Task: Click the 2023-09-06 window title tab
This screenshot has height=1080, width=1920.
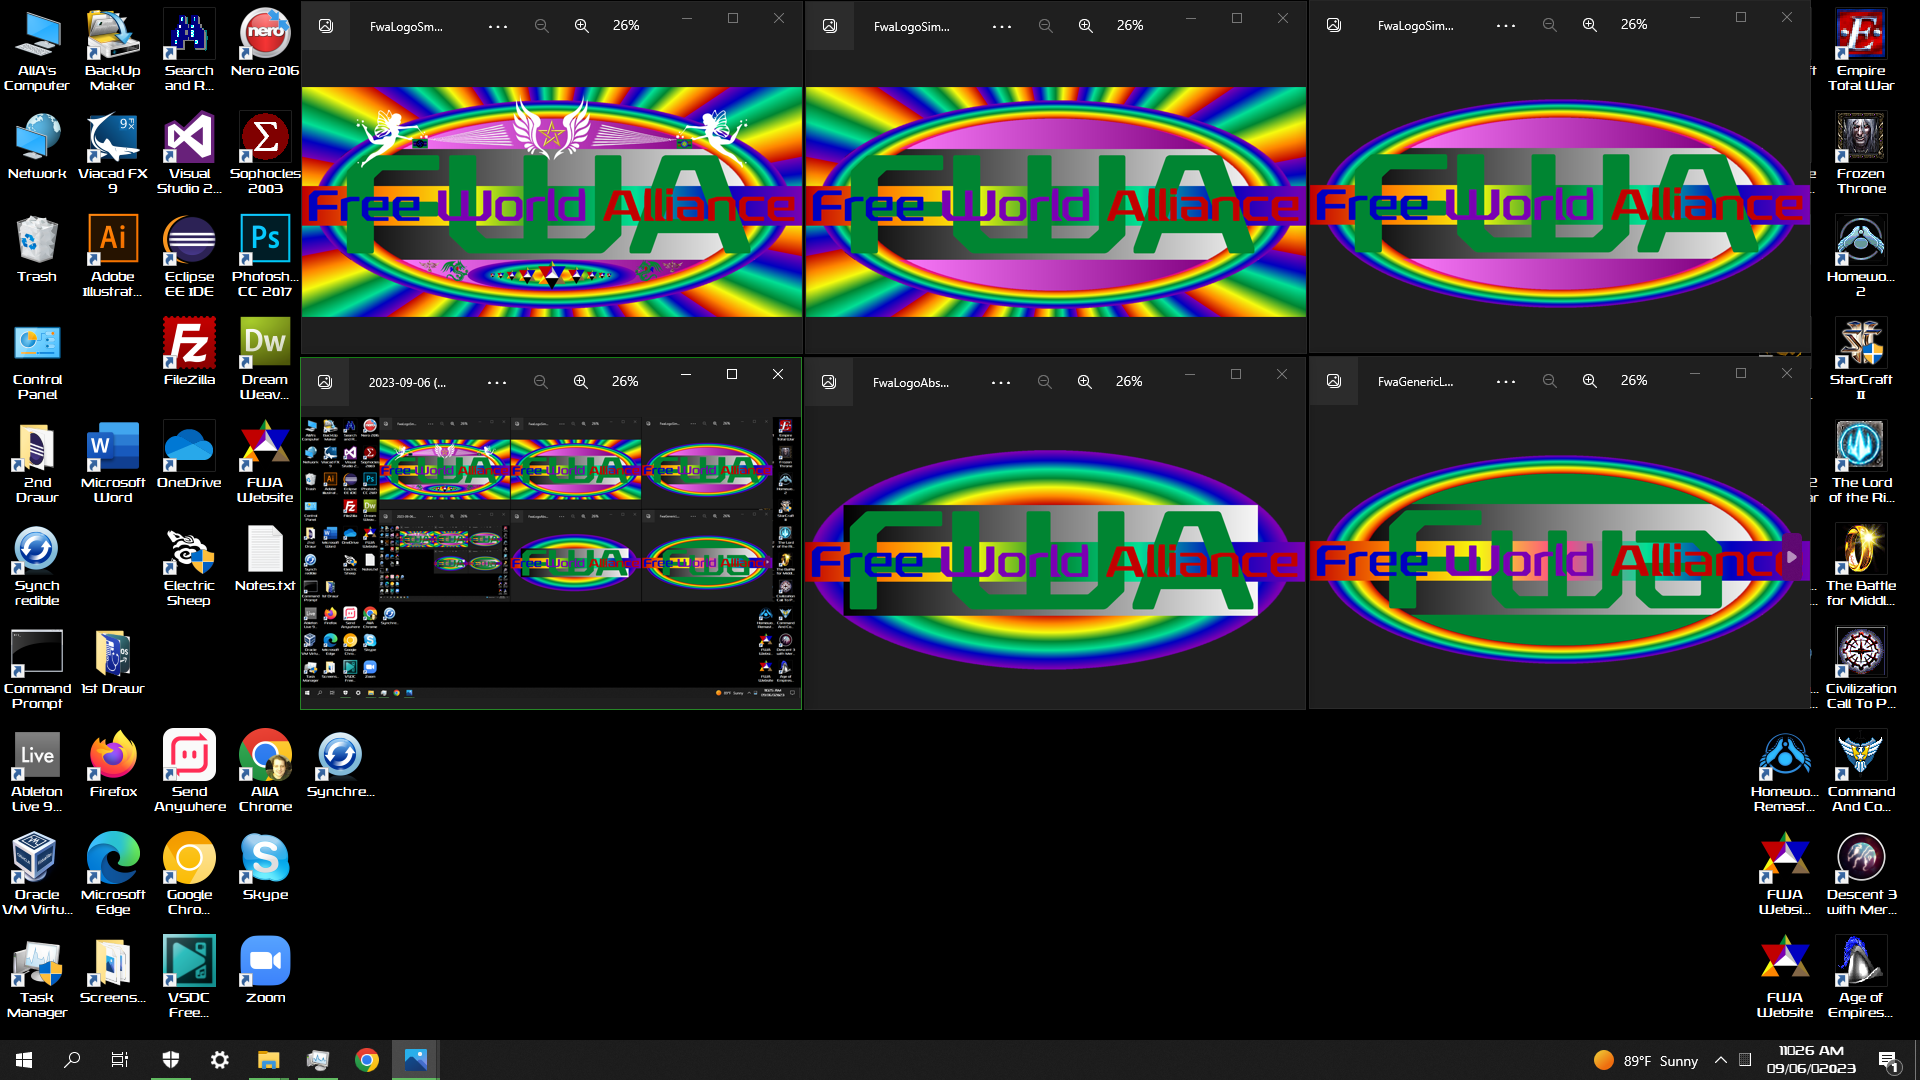Action: tap(406, 382)
